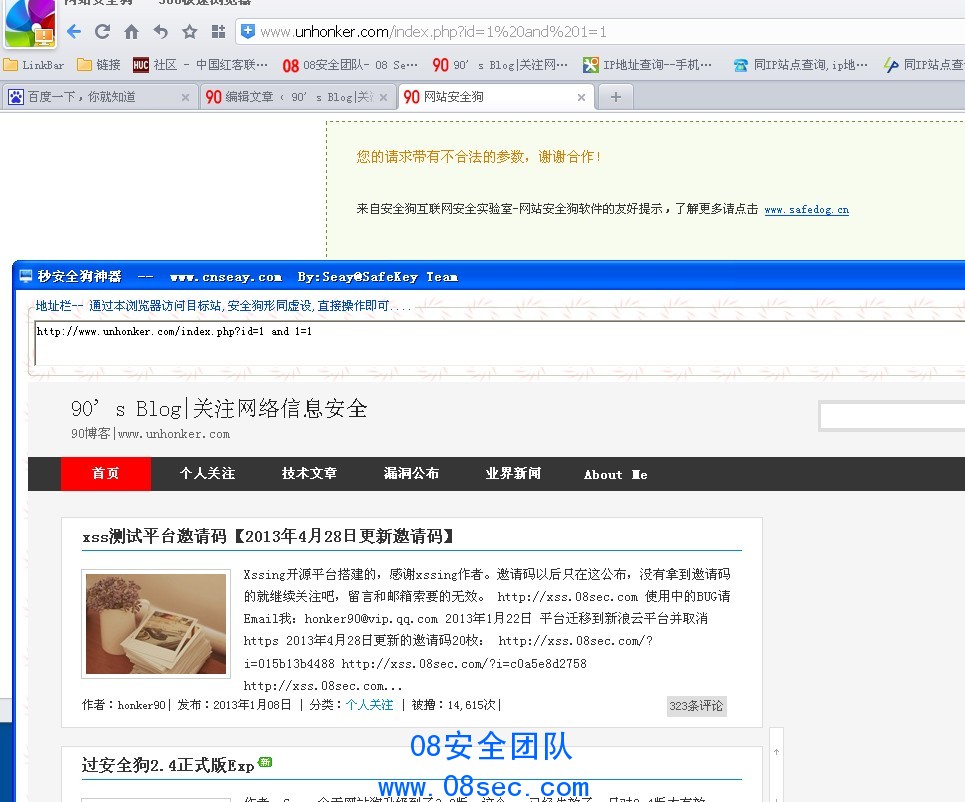Open 323条评论 comments button
The width and height of the screenshot is (965, 802).
(x=696, y=706)
